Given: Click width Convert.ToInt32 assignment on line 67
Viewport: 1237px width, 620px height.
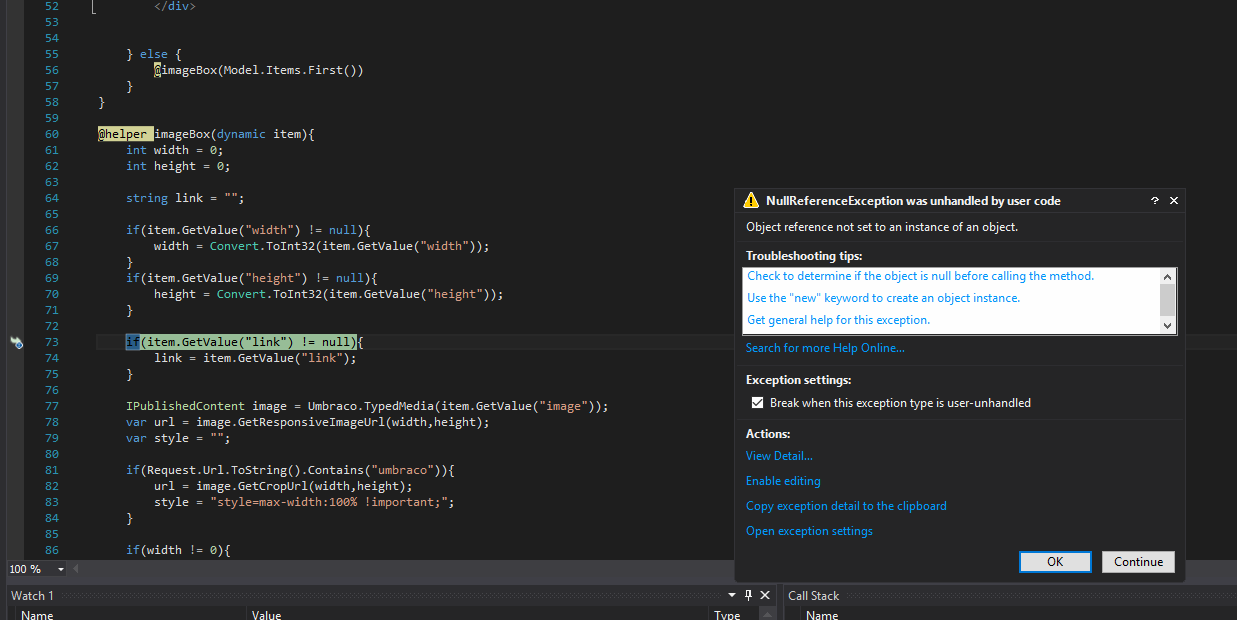Looking at the screenshot, I should click(x=322, y=246).
